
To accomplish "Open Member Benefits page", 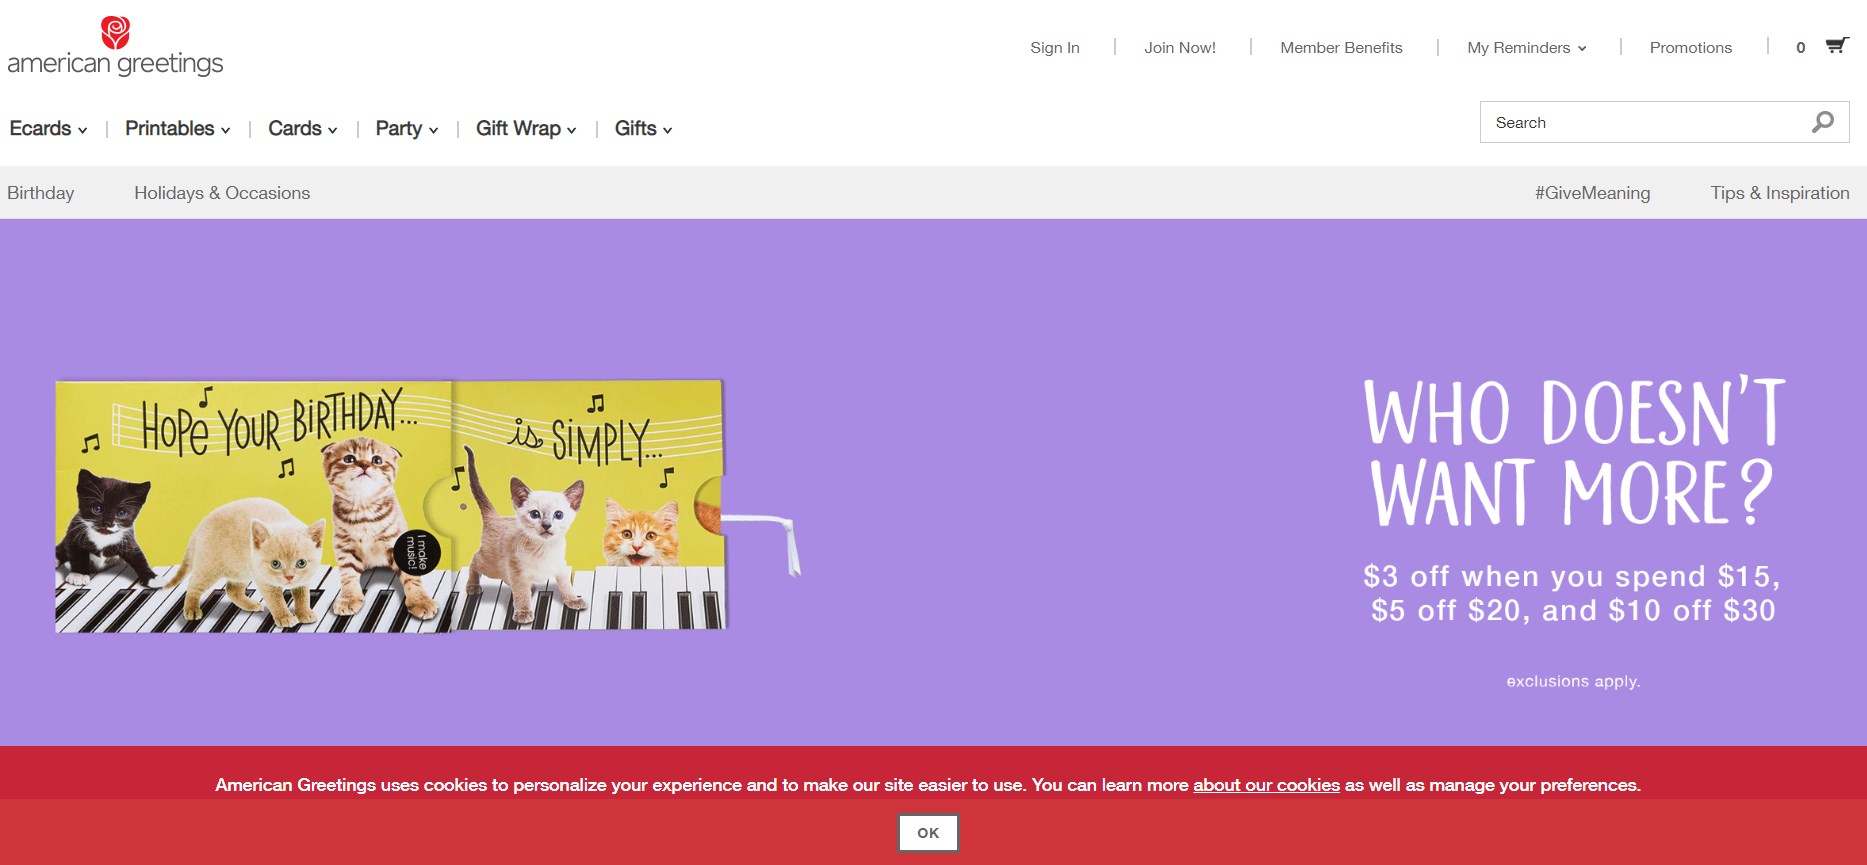I will click(1341, 48).
